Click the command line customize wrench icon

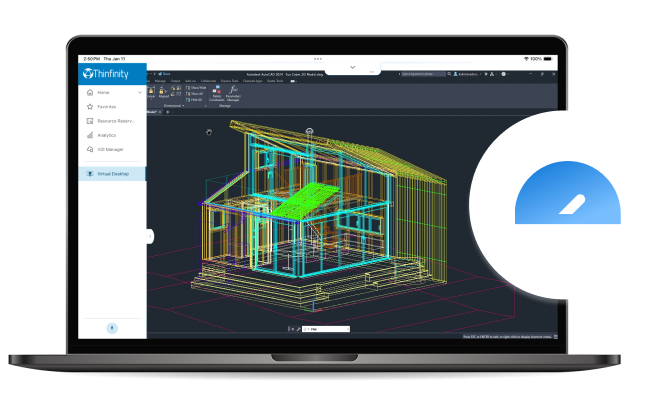pyautogui.click(x=298, y=329)
